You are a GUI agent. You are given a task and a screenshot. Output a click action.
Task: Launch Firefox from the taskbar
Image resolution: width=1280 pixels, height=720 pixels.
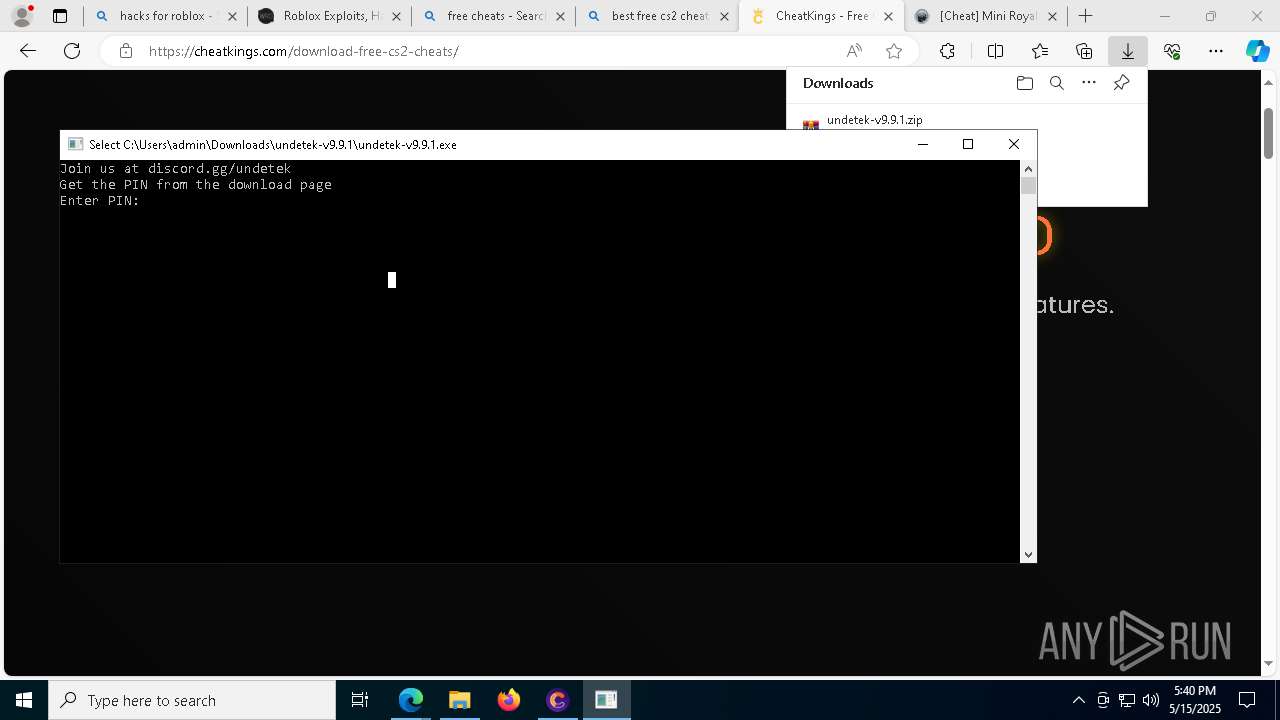(x=508, y=700)
